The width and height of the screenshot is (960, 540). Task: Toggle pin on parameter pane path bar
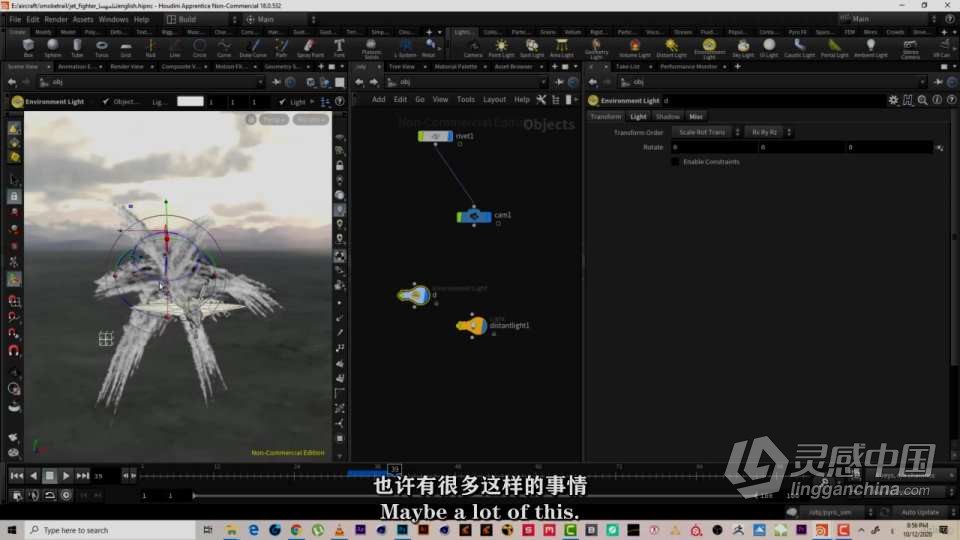(x=939, y=82)
